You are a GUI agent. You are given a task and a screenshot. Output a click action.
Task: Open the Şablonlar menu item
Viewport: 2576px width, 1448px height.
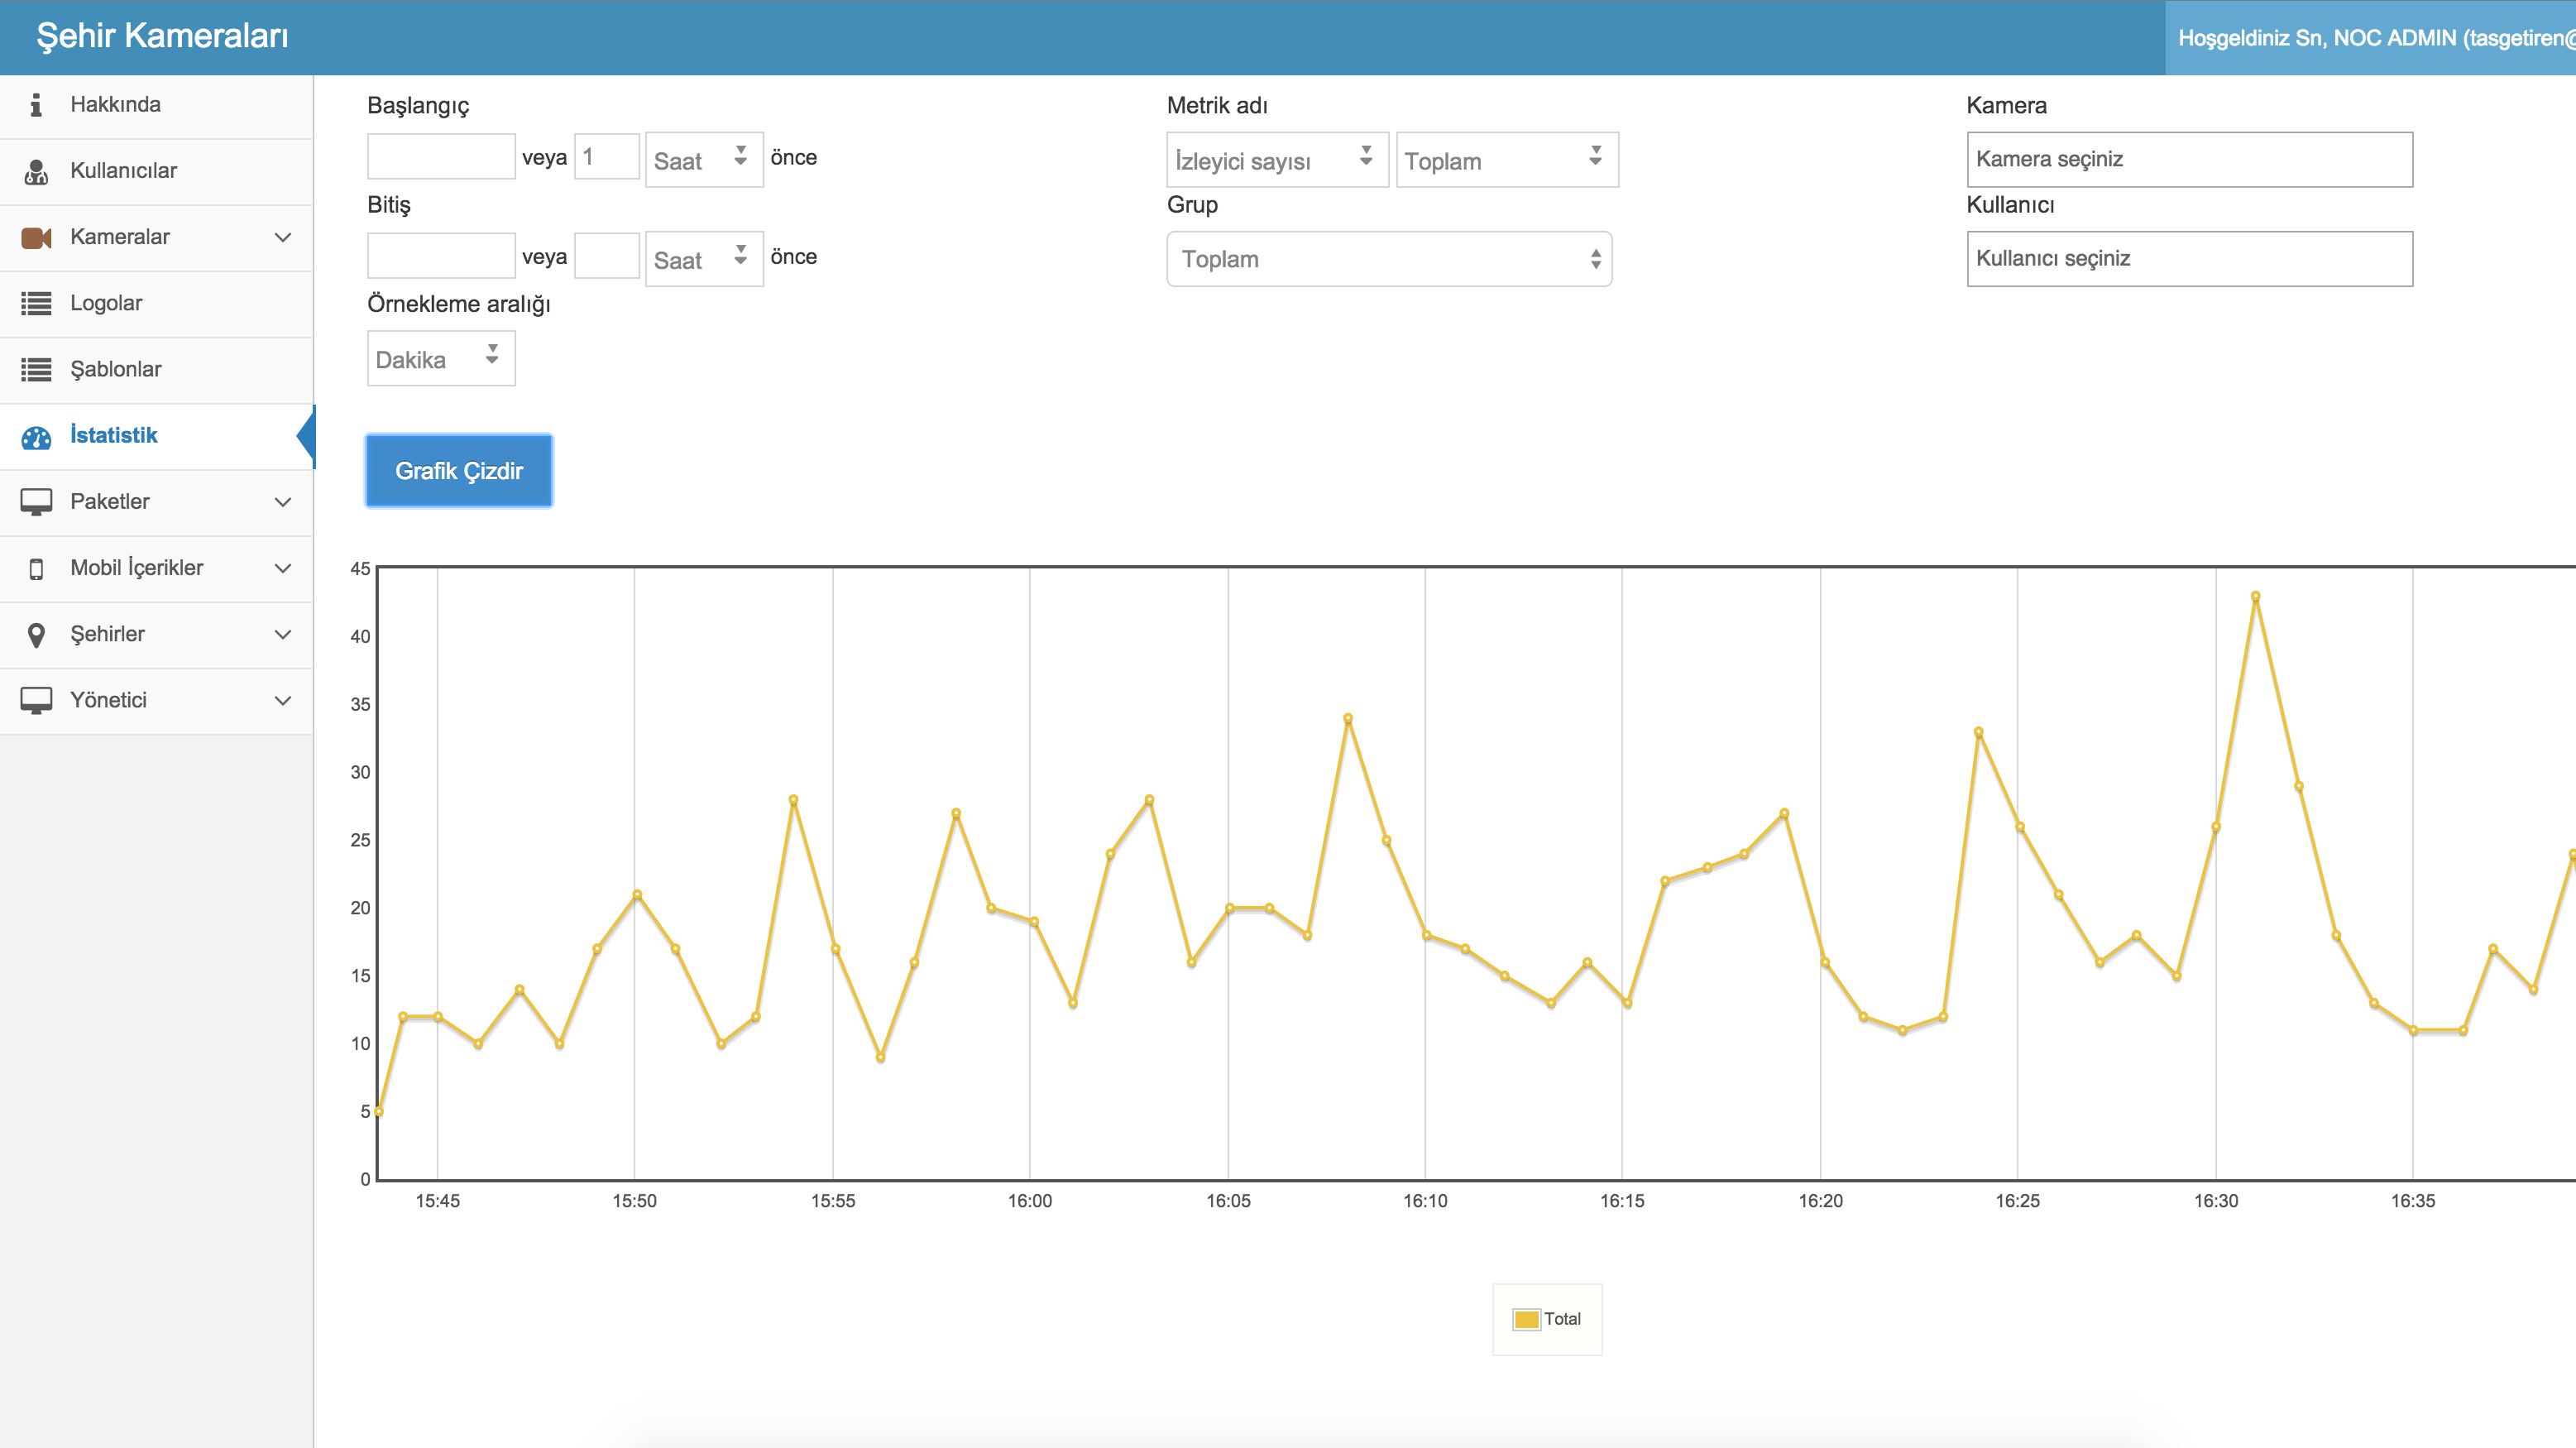point(157,370)
